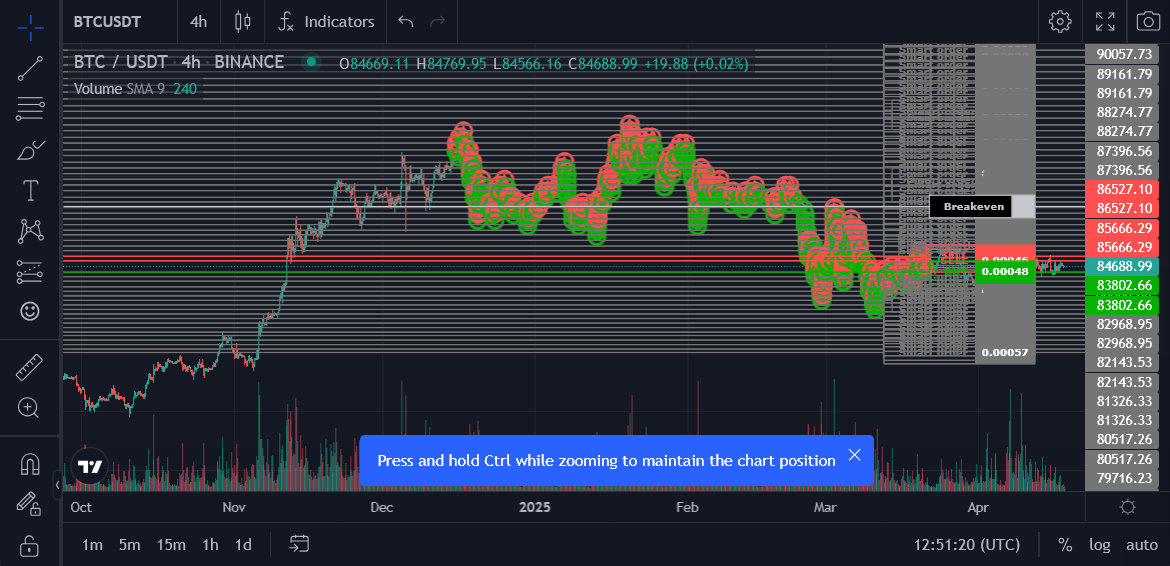Toggle lock all drawing tools
Image resolution: width=1170 pixels, height=566 pixels.
[x=30, y=545]
